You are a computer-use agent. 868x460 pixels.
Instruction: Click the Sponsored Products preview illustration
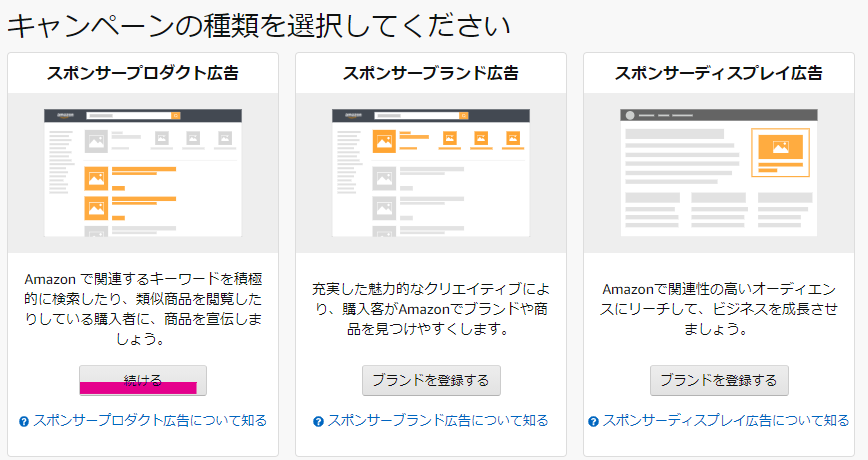pos(142,172)
